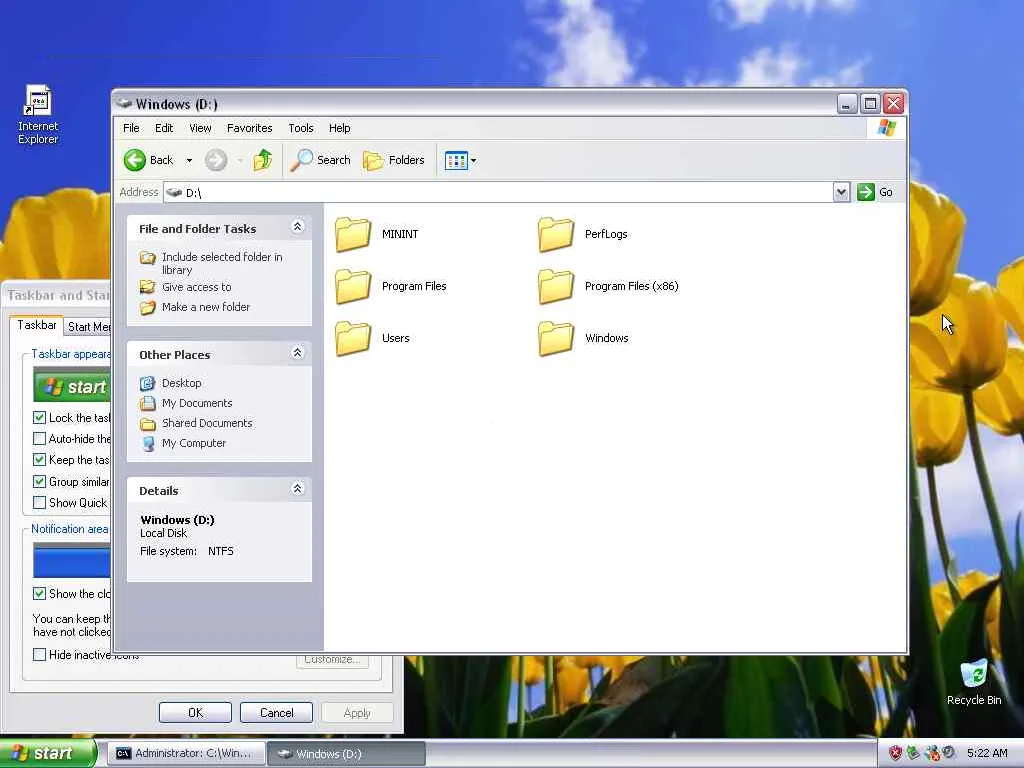1024x768 pixels.
Task: Click OK in Taskbar properties dialog
Action: point(195,712)
